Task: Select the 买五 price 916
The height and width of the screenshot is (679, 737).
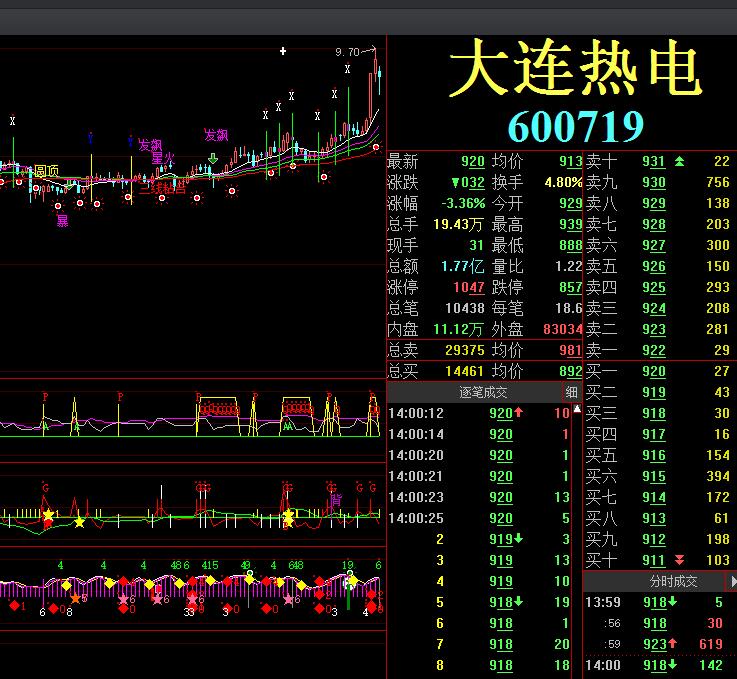Action: pyautogui.click(x=654, y=455)
